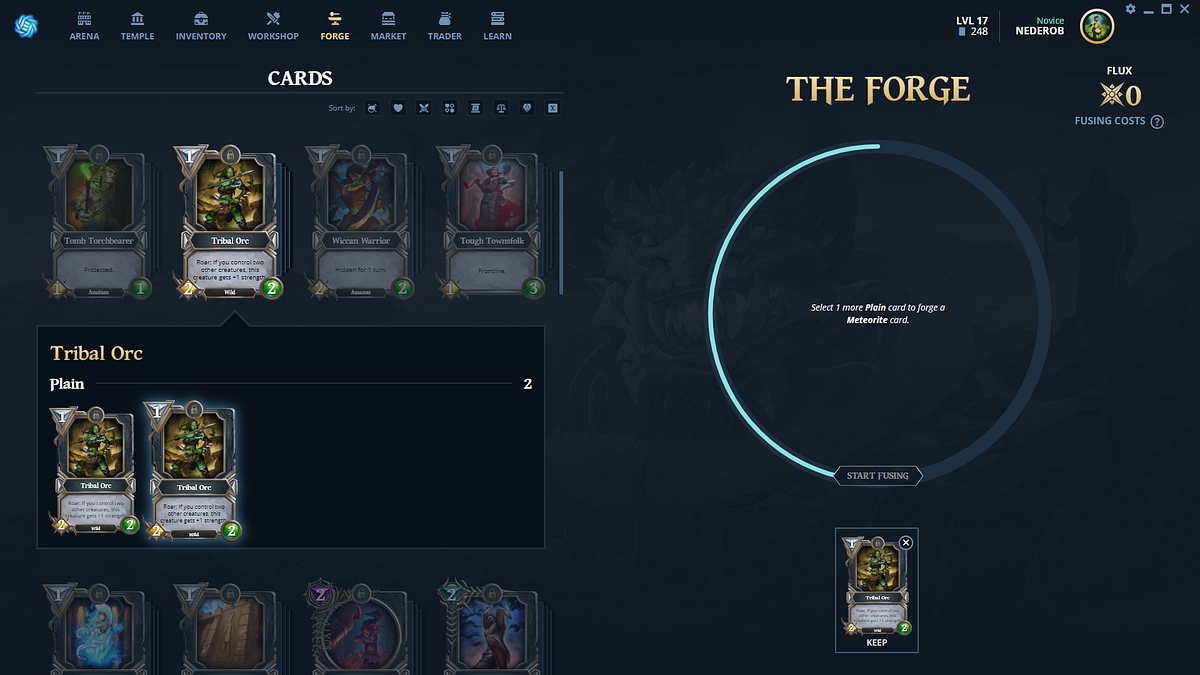The height and width of the screenshot is (675, 1200).
Task: Switch to the Workshop tab
Action: click(x=273, y=26)
